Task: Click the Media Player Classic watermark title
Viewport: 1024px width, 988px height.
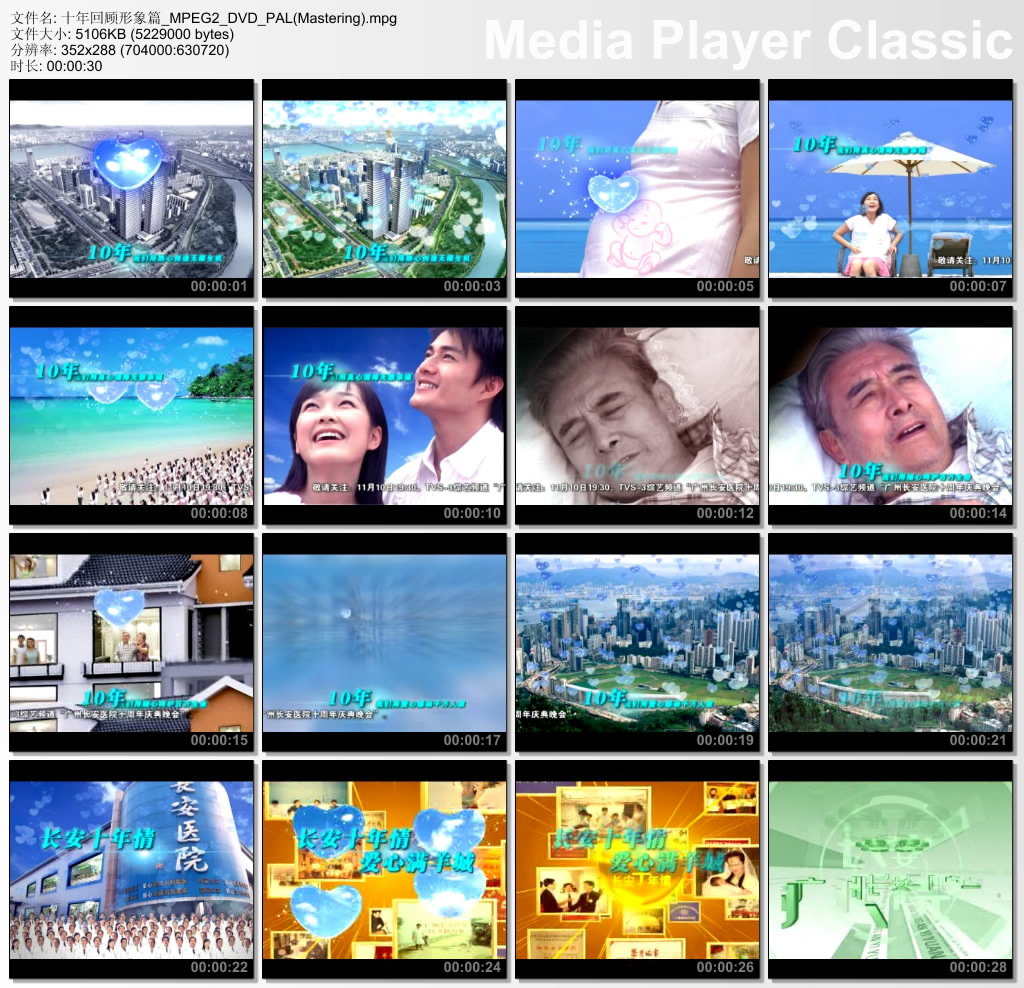Action: coord(748,41)
